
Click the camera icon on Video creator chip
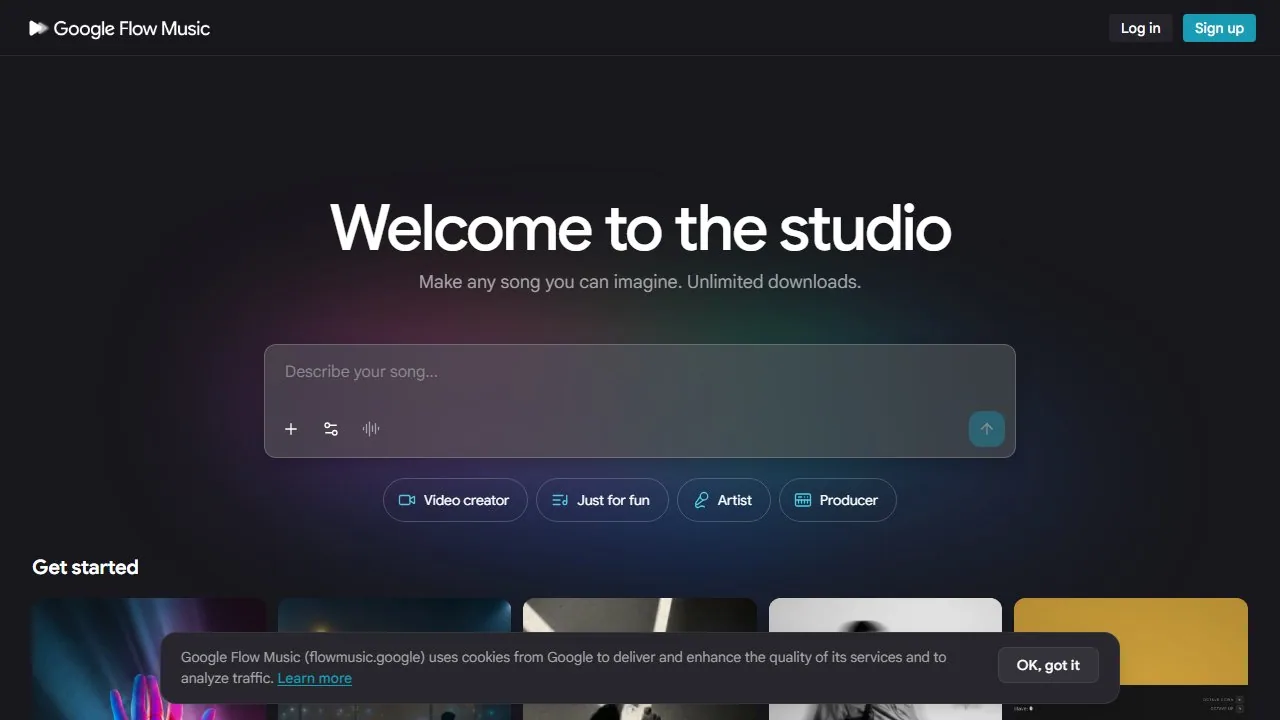pyautogui.click(x=407, y=500)
